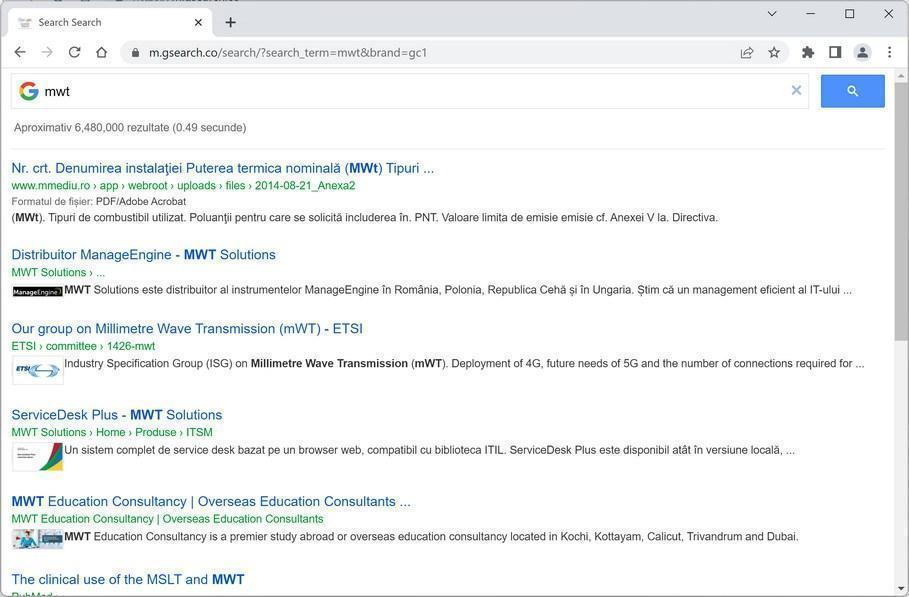Click the scroll down arrow of the scrollbar
Viewport: 909px width, 597px height.
click(x=901, y=589)
